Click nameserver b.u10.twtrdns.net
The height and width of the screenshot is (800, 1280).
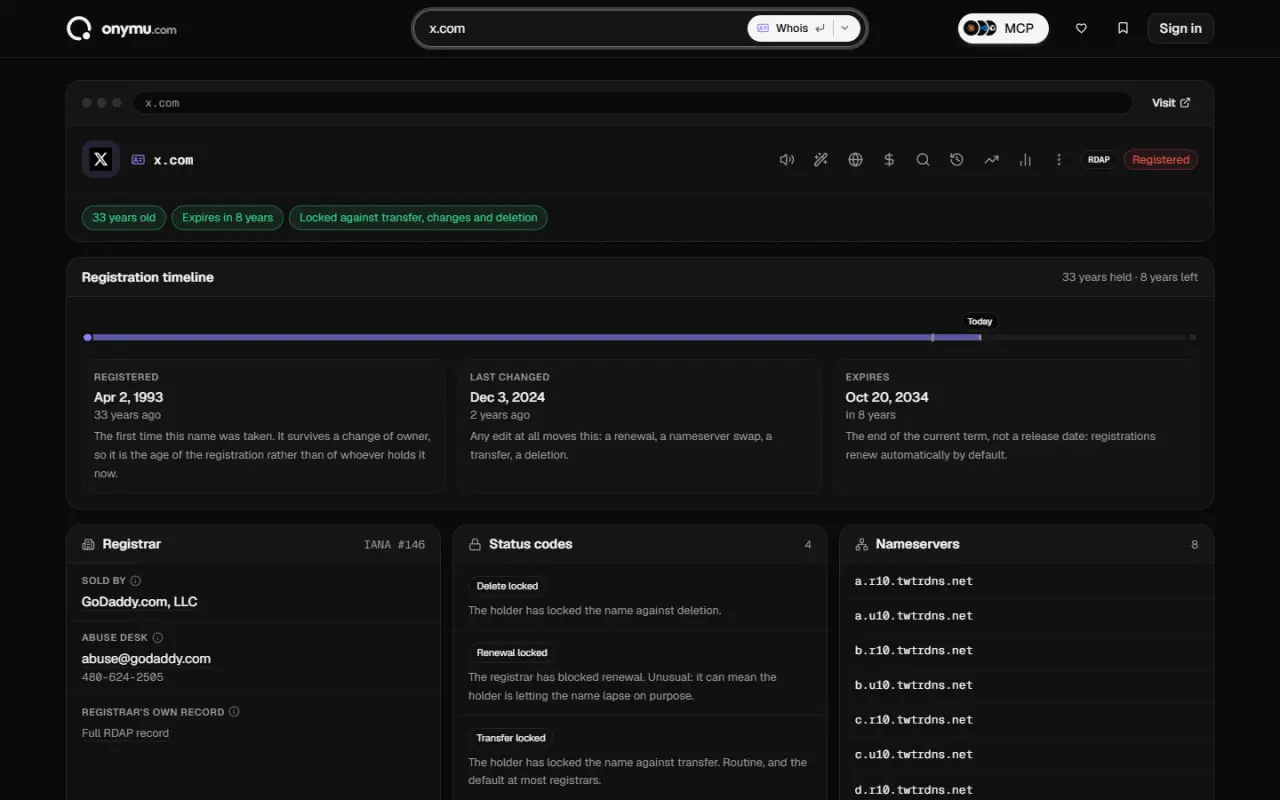(x=913, y=685)
